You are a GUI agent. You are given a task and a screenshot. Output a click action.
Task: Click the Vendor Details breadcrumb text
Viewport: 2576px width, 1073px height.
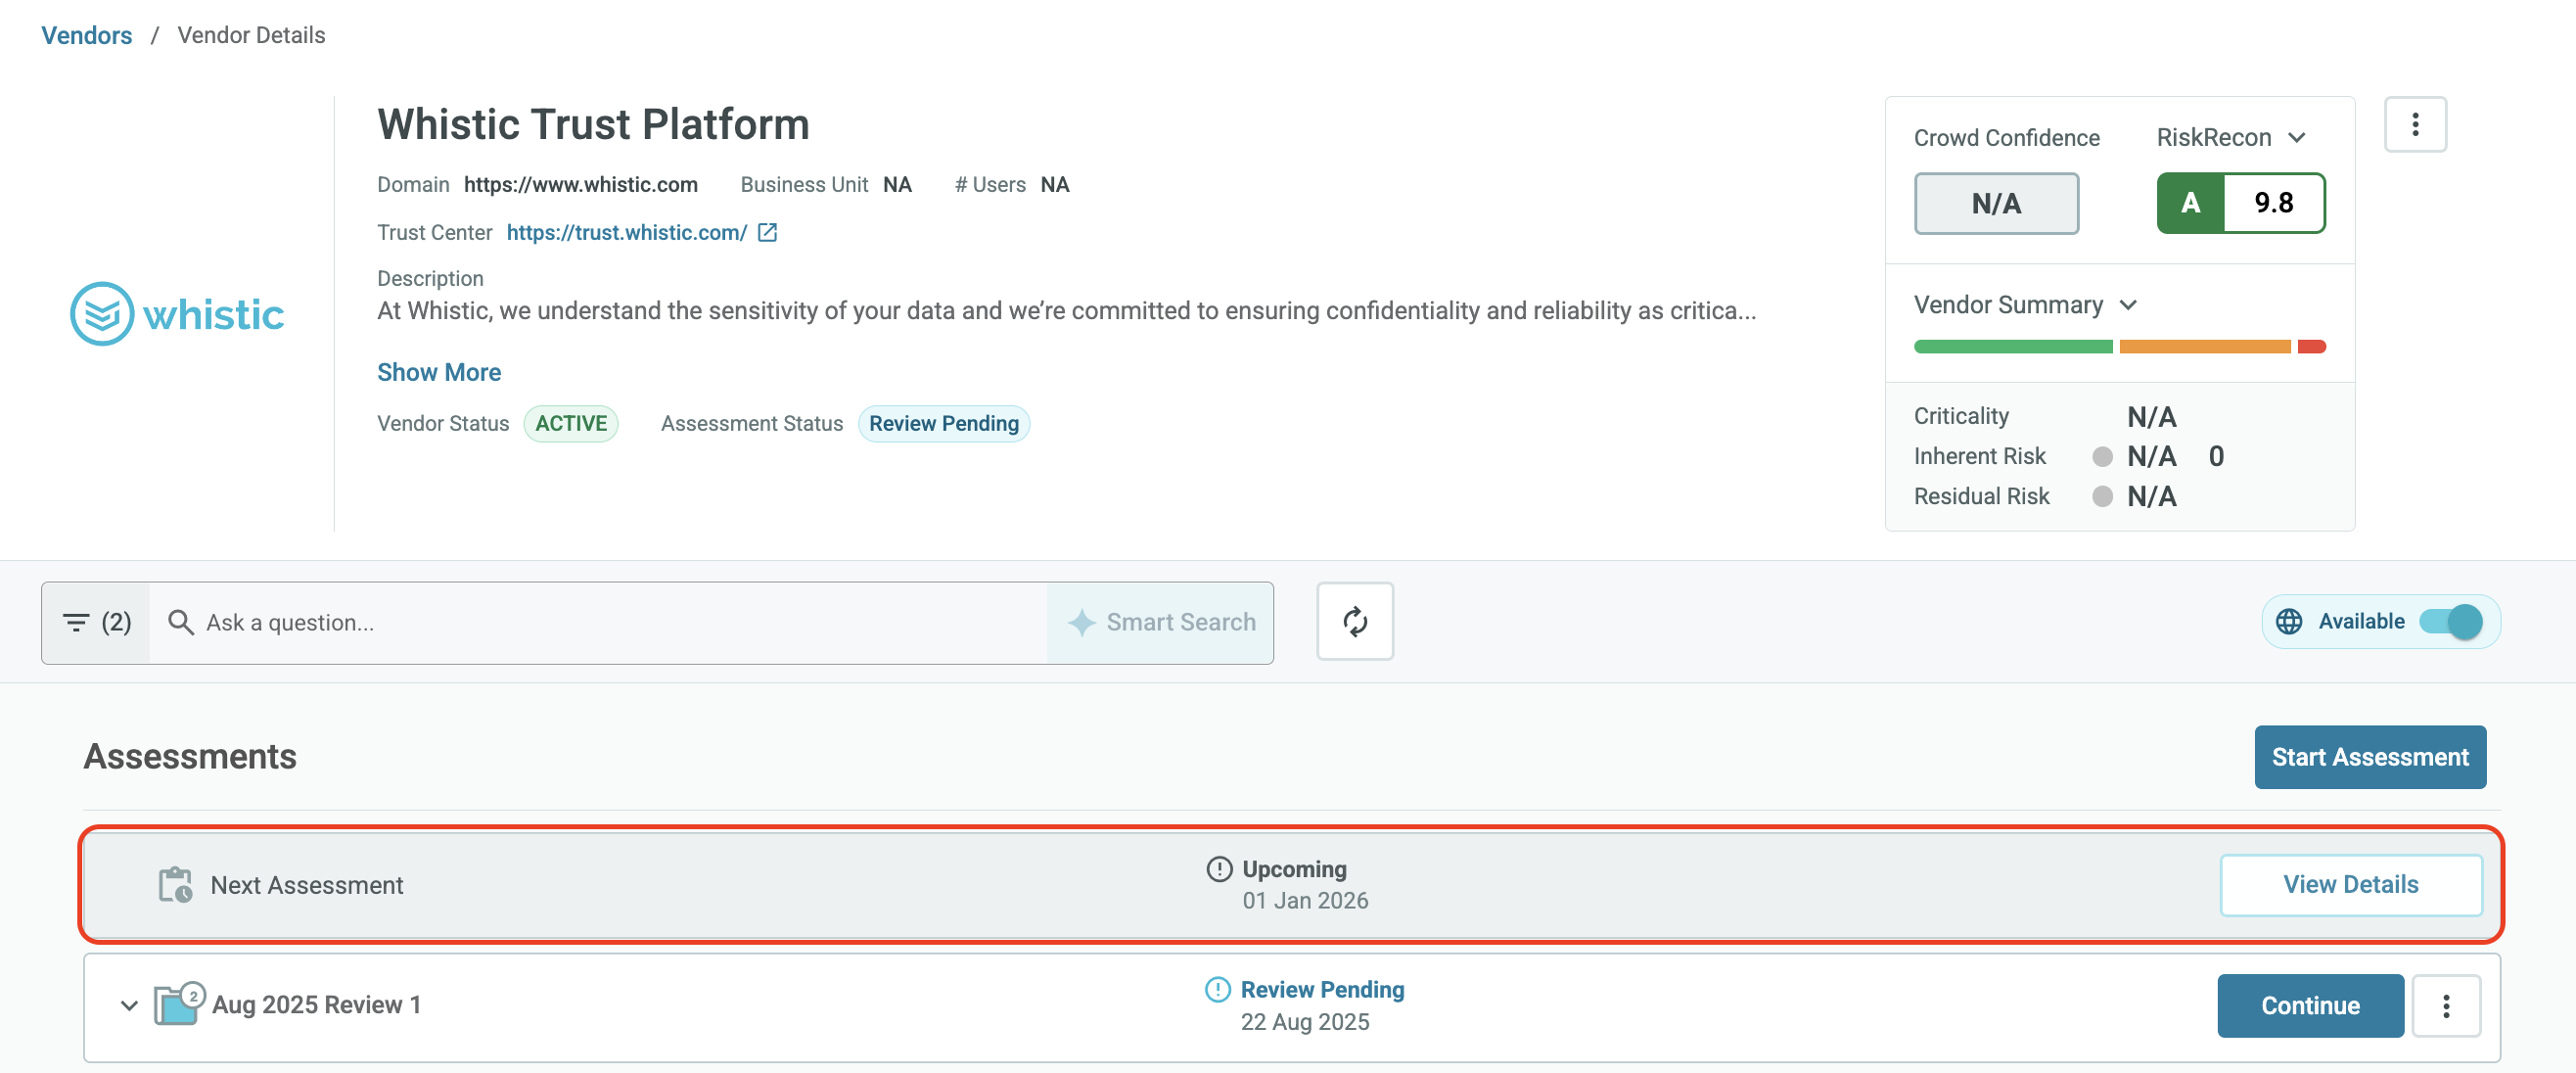point(251,35)
